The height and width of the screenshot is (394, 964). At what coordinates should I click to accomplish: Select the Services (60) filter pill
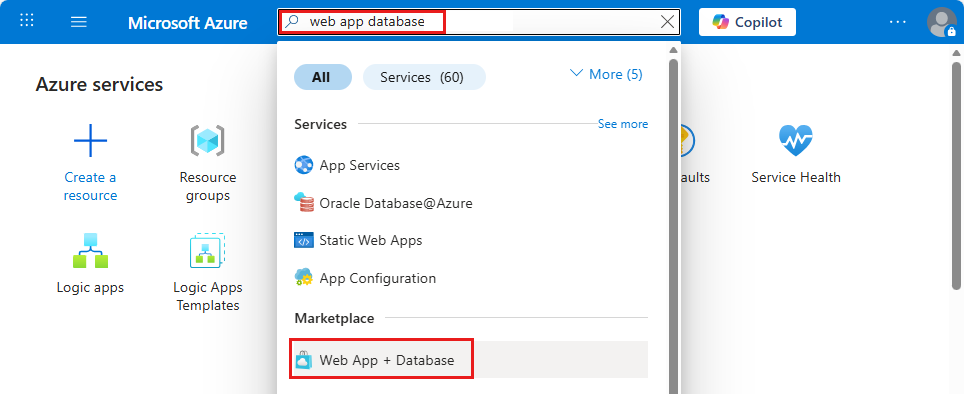coord(424,77)
